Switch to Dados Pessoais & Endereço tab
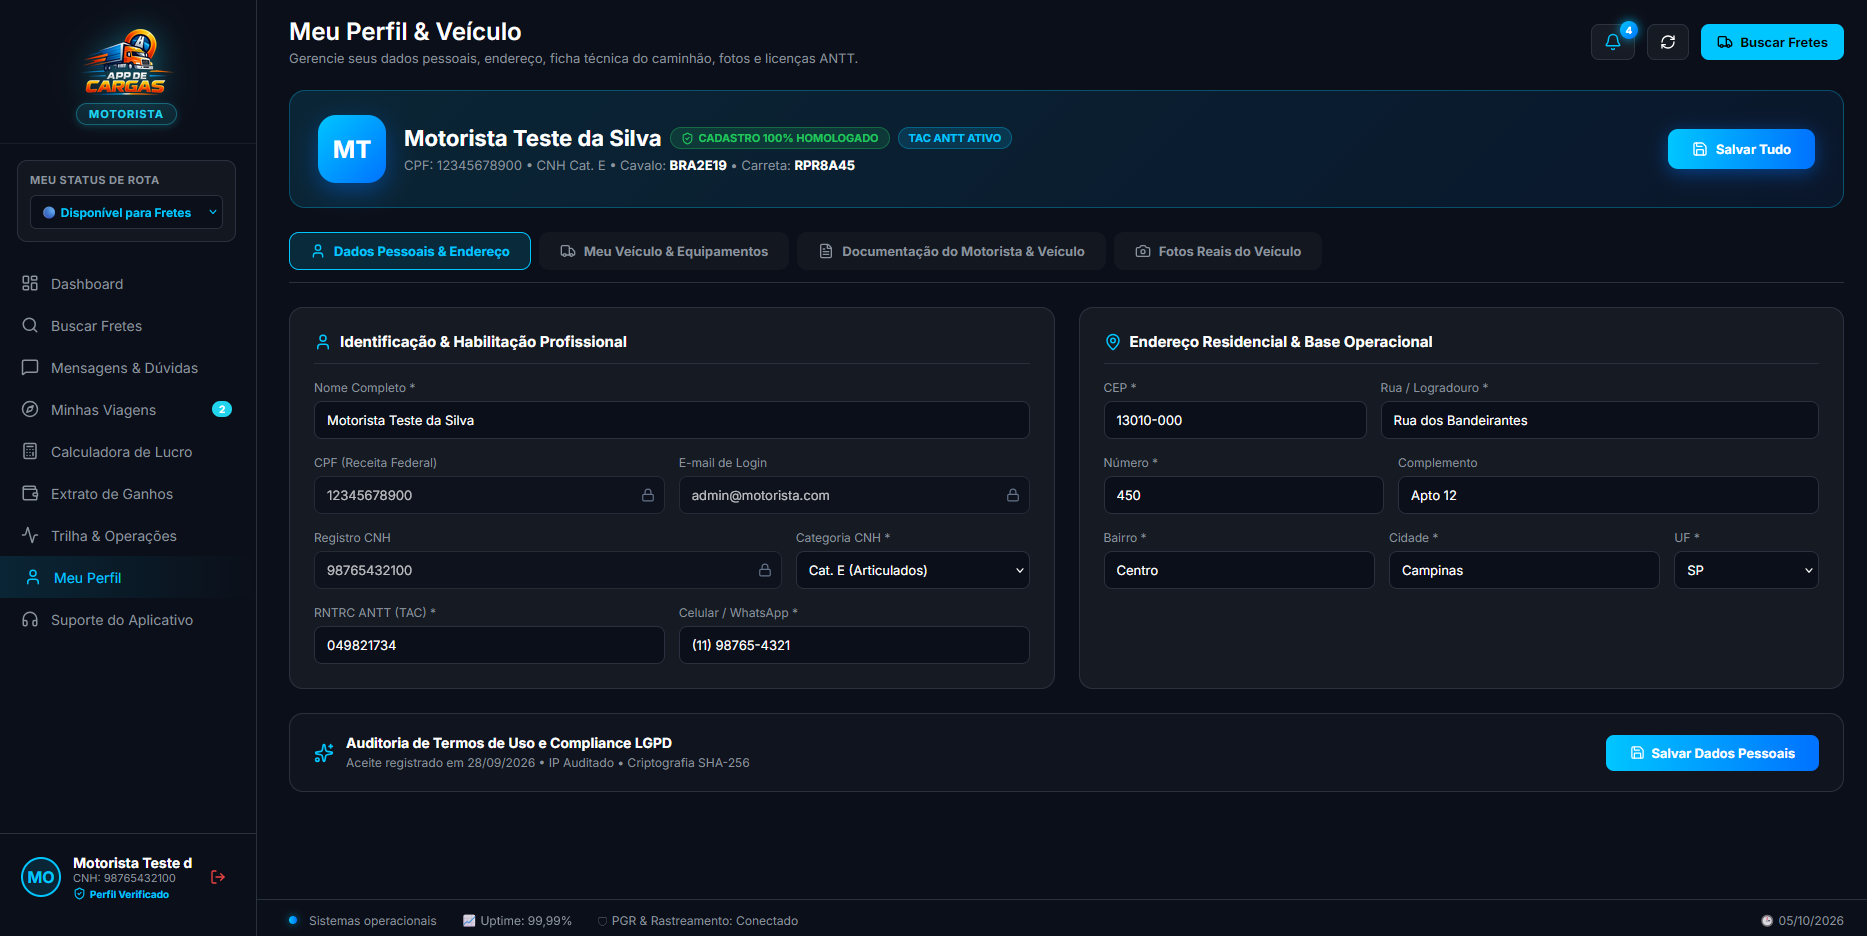This screenshot has height=936, width=1867. [x=410, y=251]
